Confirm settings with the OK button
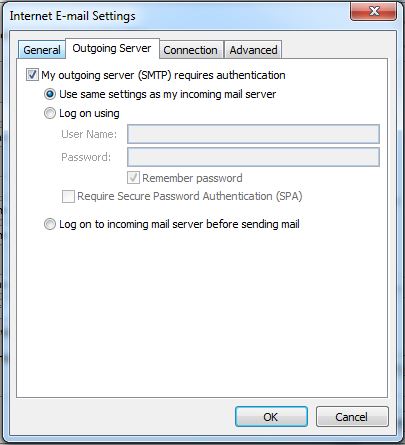This screenshot has height=445, width=405. click(271, 417)
